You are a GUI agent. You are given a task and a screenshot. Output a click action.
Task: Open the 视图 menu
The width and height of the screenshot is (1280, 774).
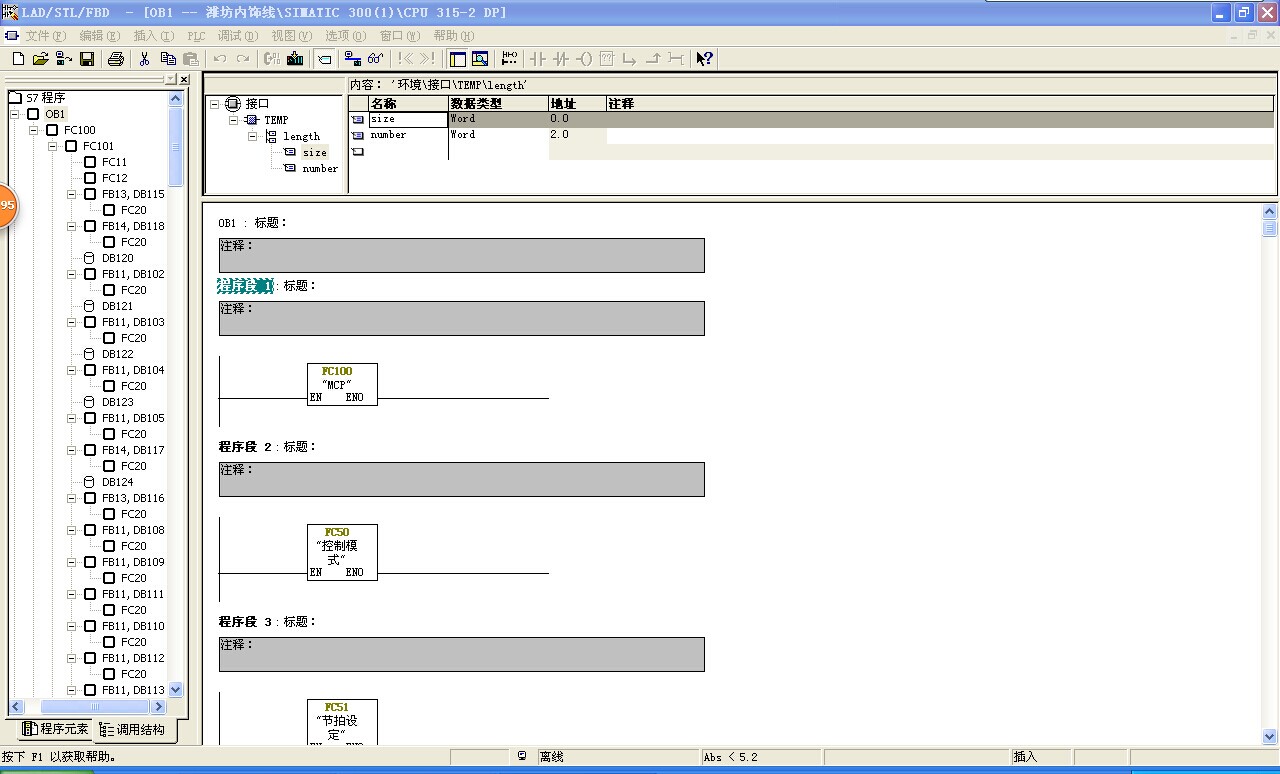tap(292, 36)
